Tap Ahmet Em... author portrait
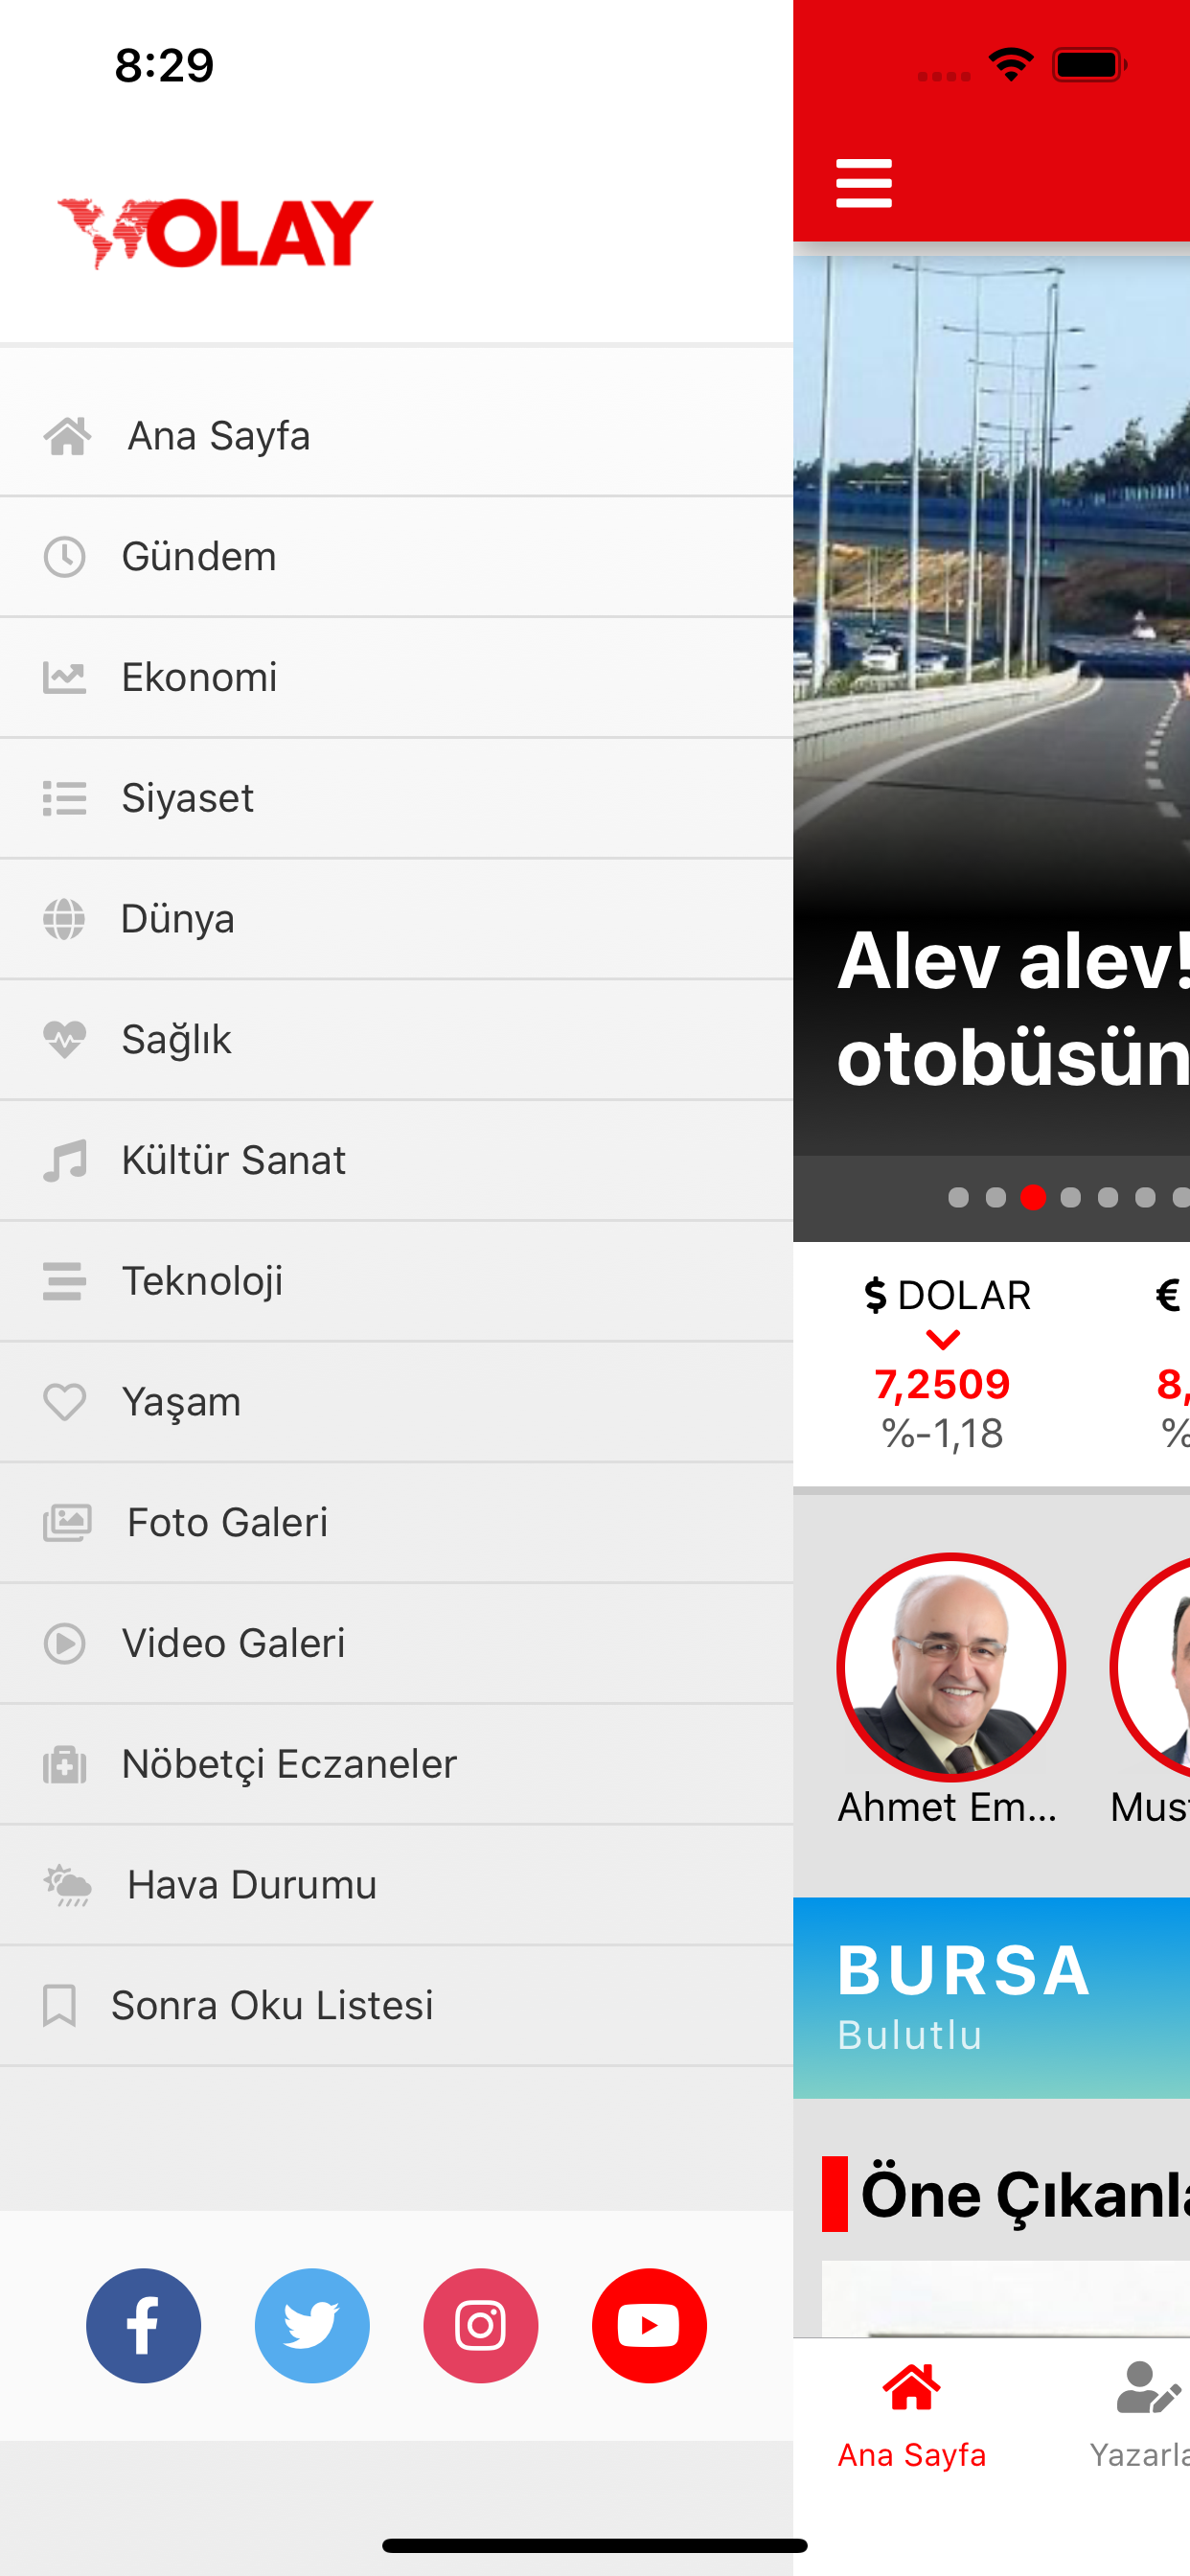The image size is (1190, 2576). (951, 1667)
